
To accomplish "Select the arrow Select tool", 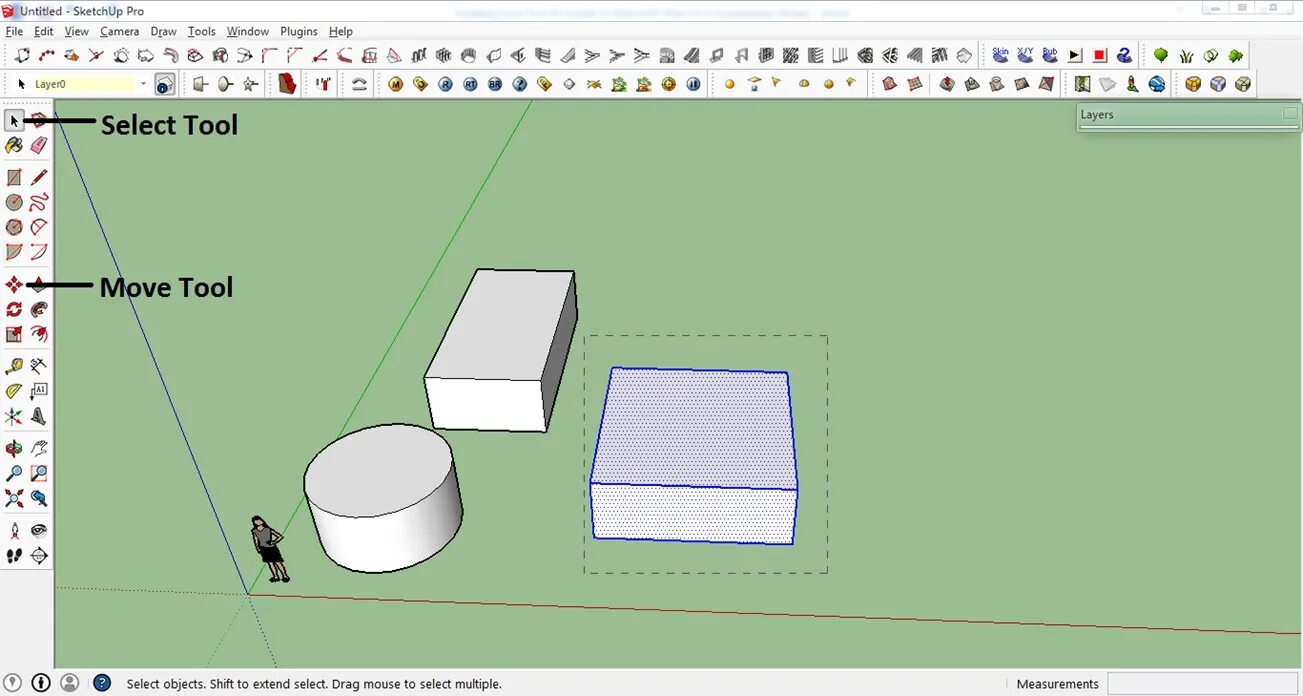I will tap(14, 121).
